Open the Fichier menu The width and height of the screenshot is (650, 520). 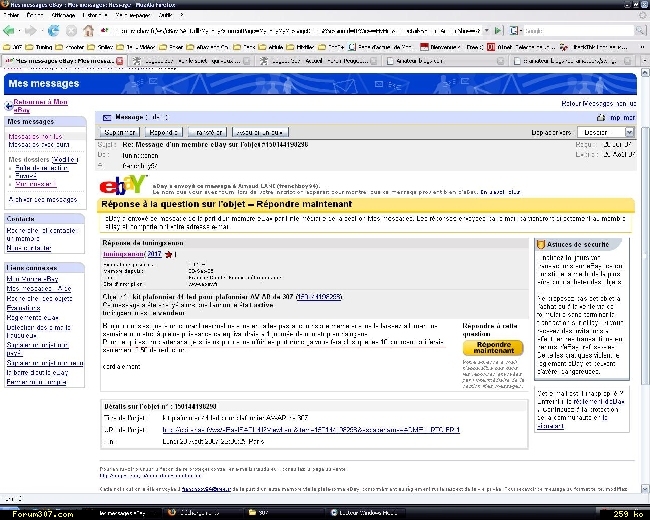pyautogui.click(x=11, y=15)
